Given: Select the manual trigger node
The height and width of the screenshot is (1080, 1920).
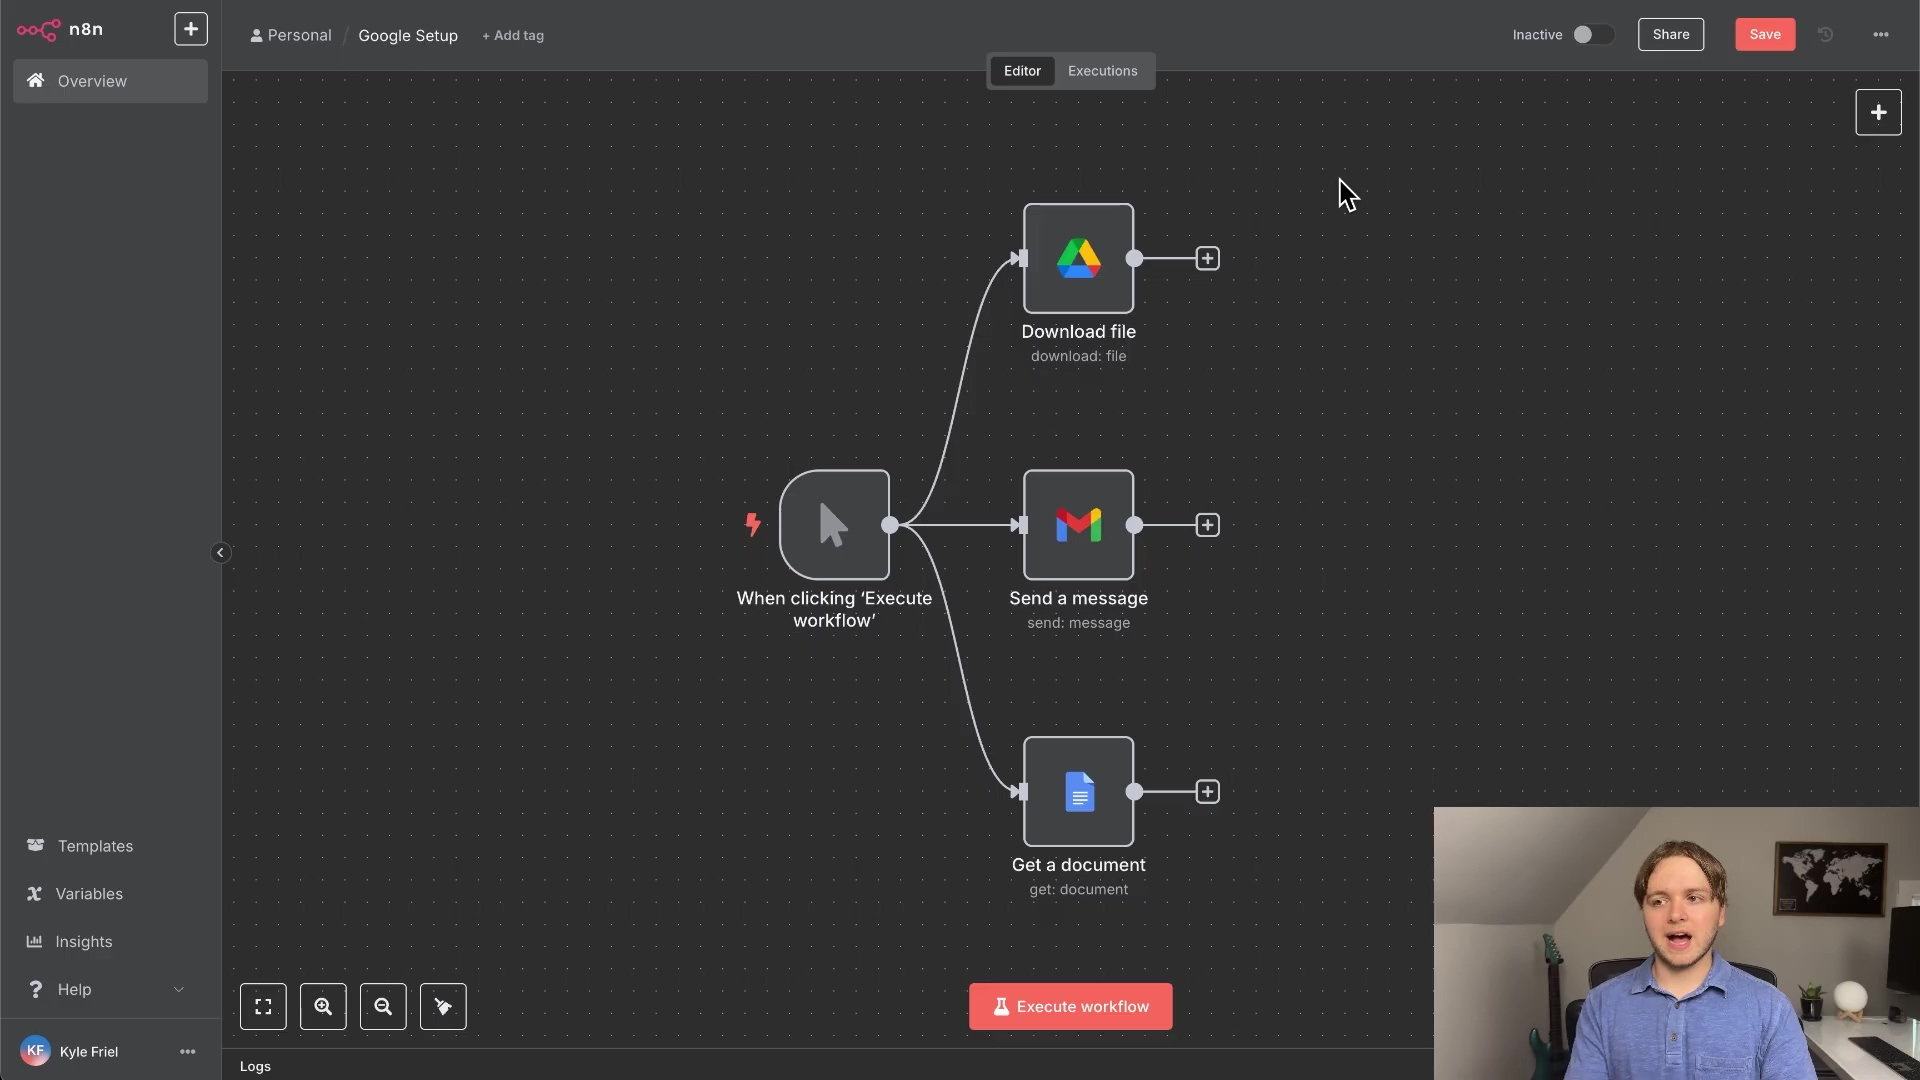Looking at the screenshot, I should (x=834, y=525).
